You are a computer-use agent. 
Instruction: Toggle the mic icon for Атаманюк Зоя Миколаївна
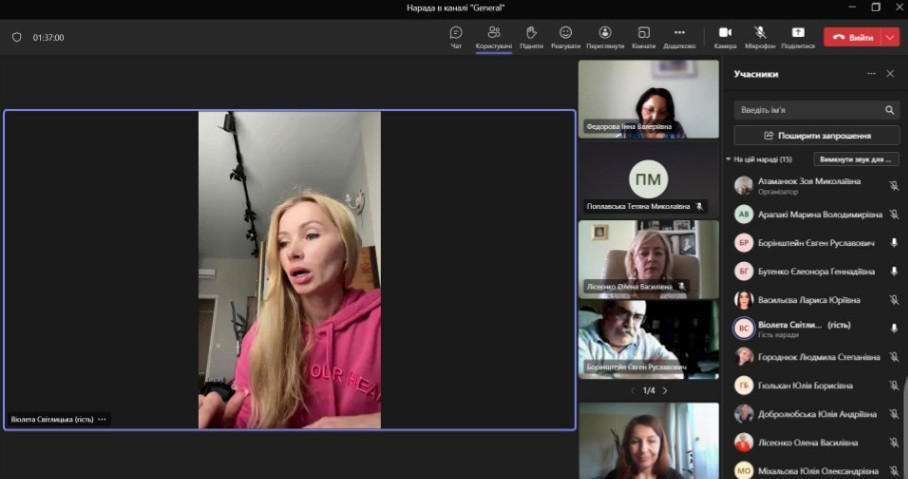coord(894,186)
